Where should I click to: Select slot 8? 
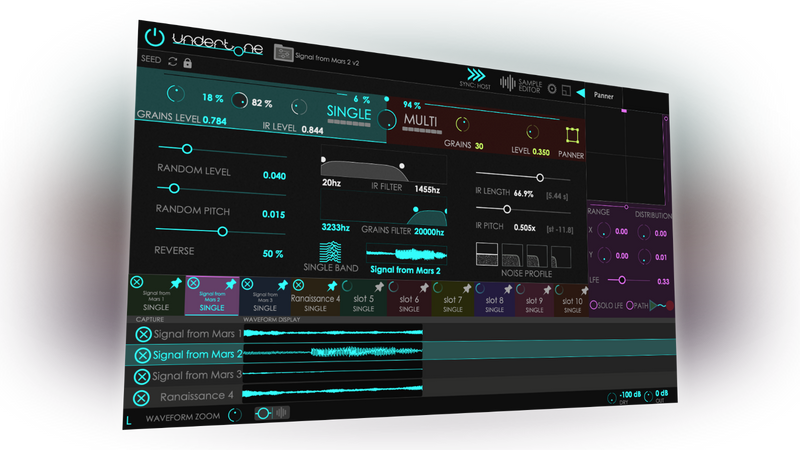tap(494, 299)
